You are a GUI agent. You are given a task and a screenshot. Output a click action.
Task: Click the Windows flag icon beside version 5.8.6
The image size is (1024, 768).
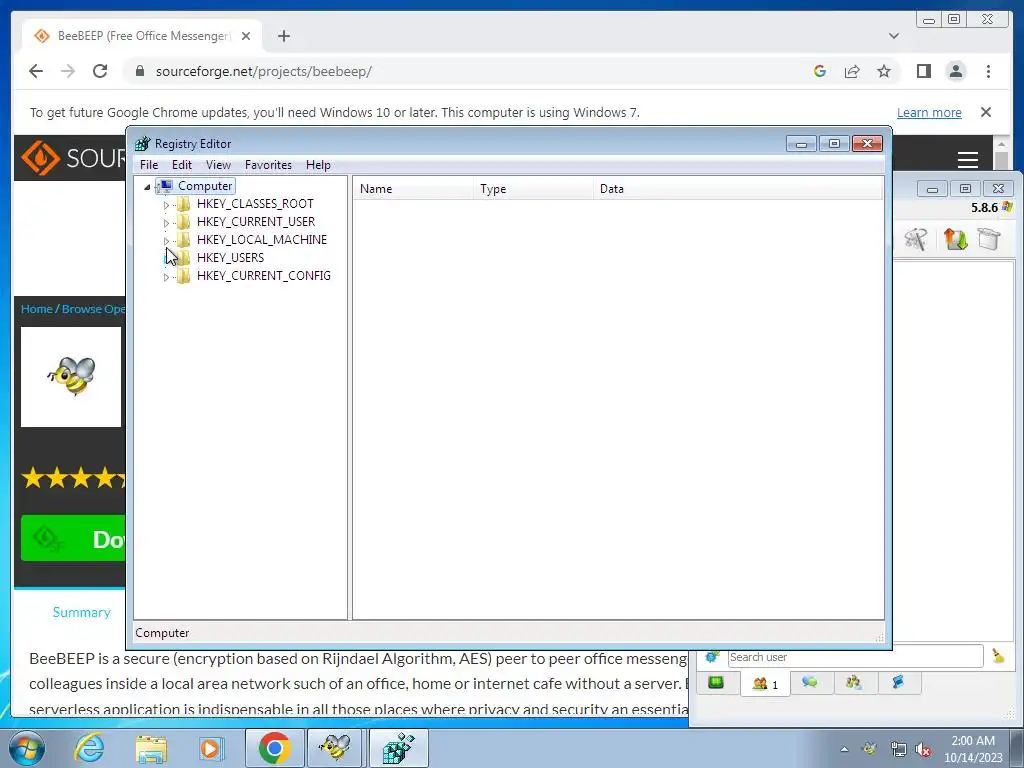pos(1008,207)
